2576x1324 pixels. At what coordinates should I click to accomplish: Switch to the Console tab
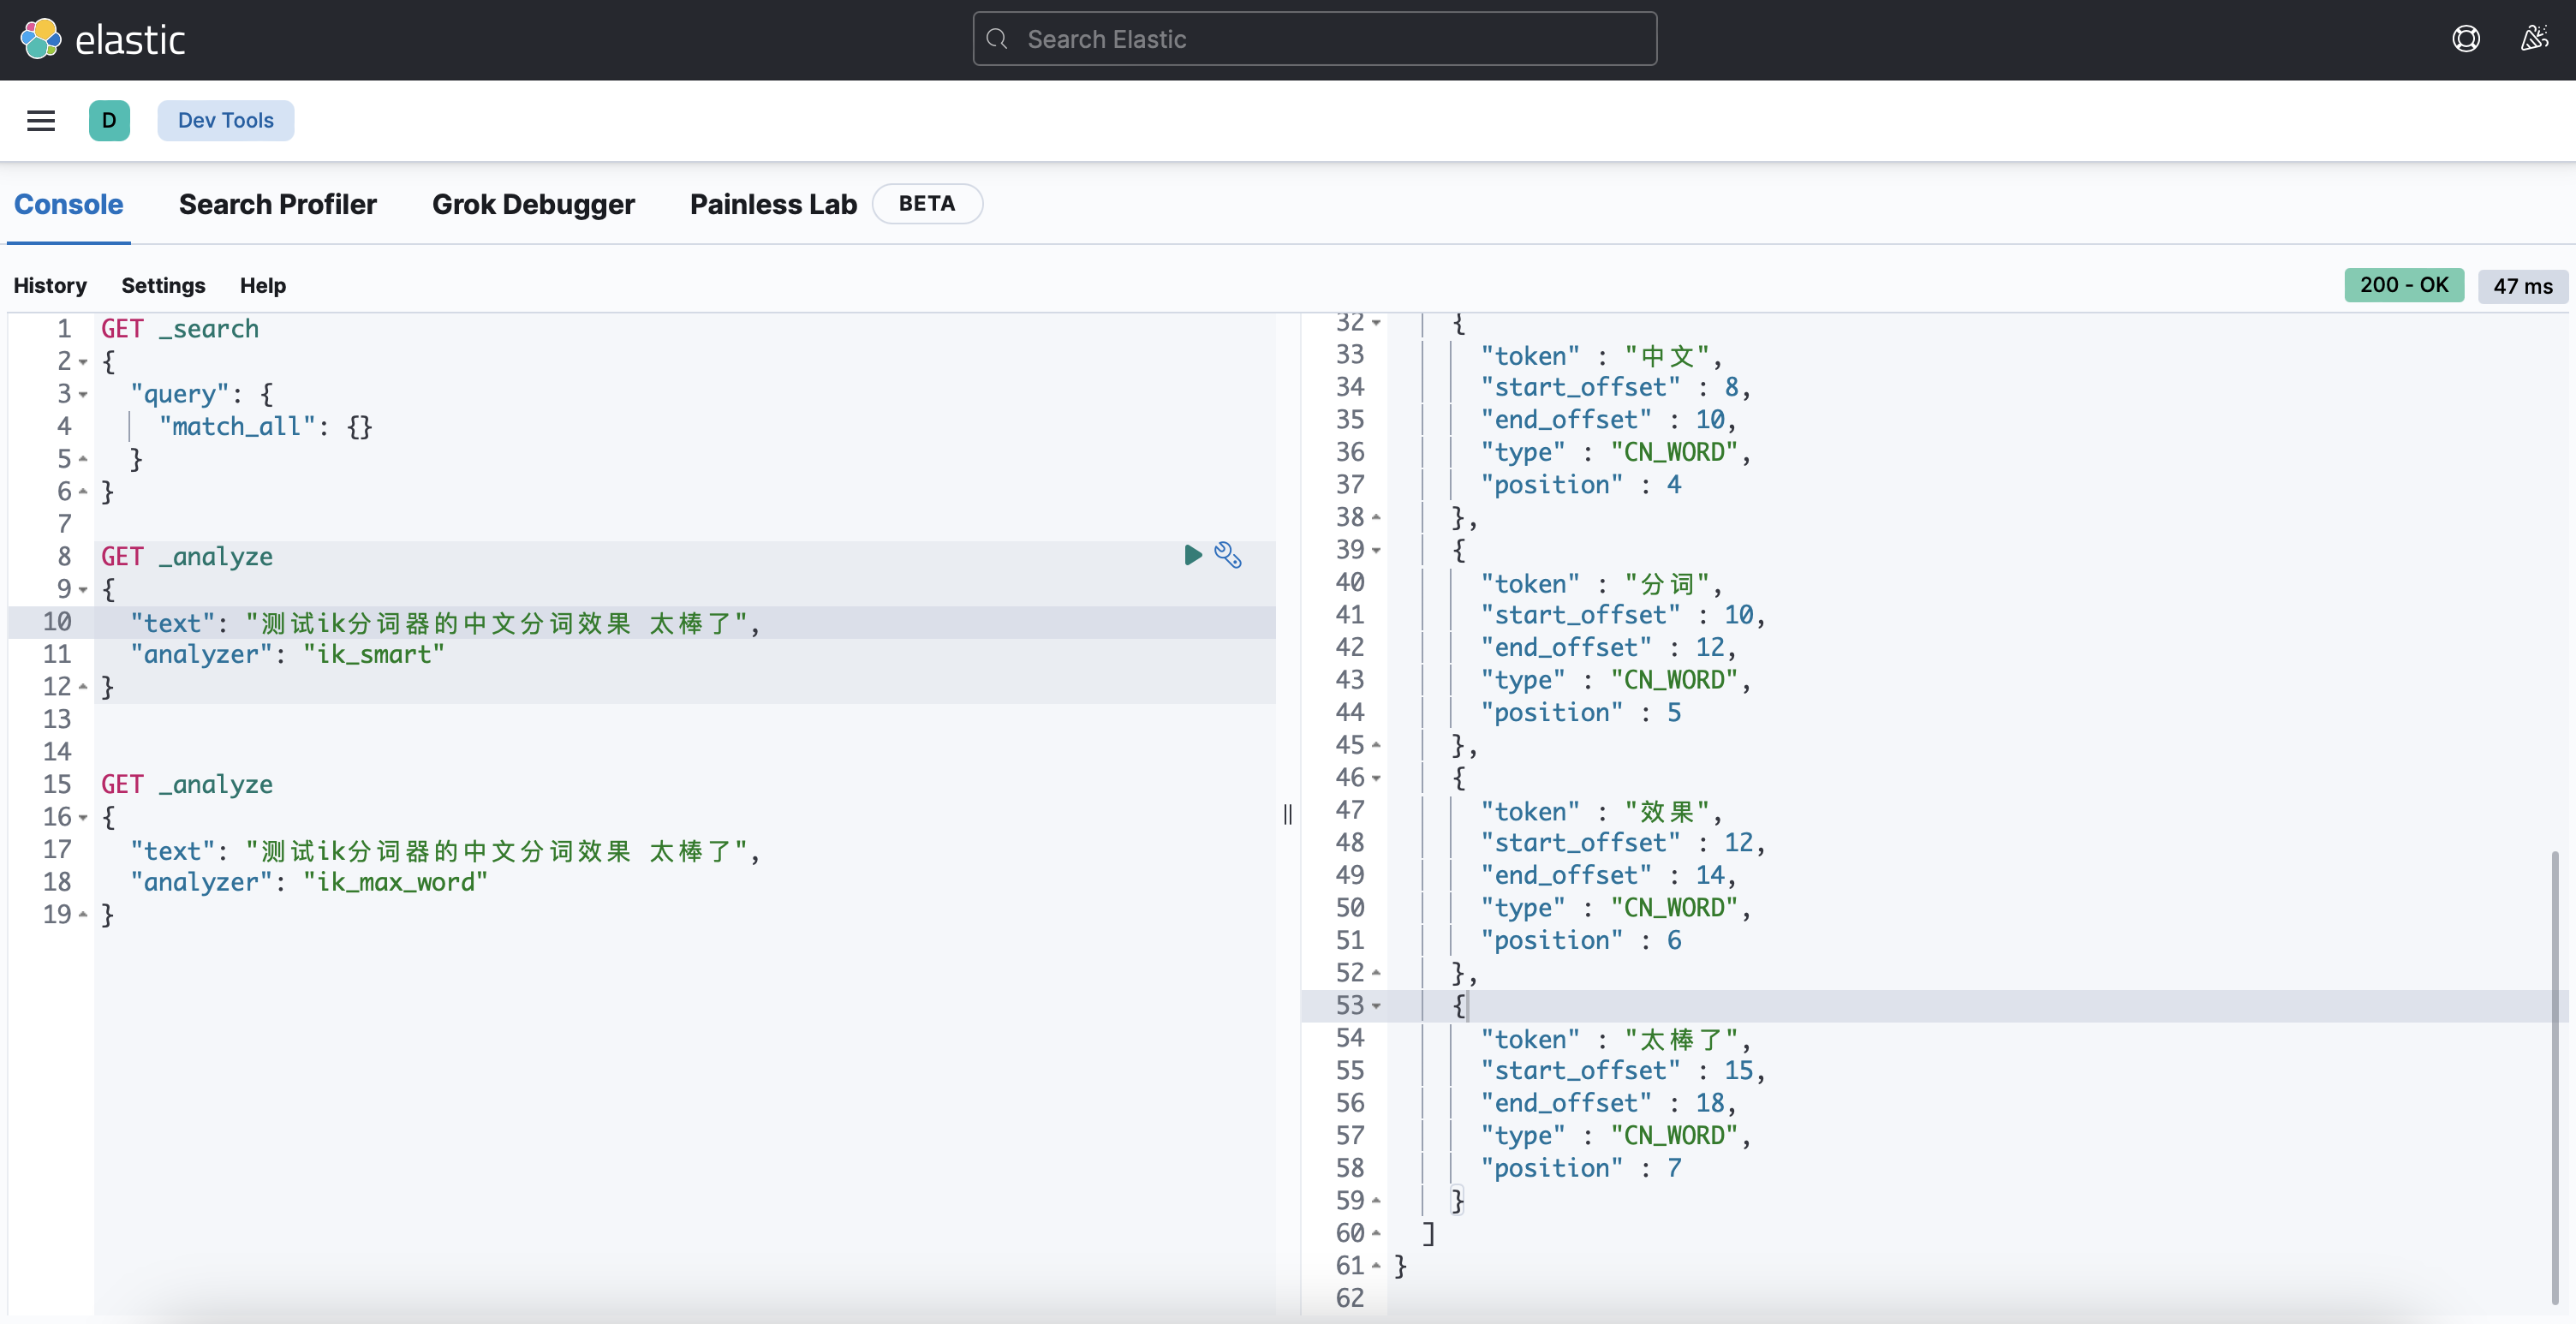[68, 204]
